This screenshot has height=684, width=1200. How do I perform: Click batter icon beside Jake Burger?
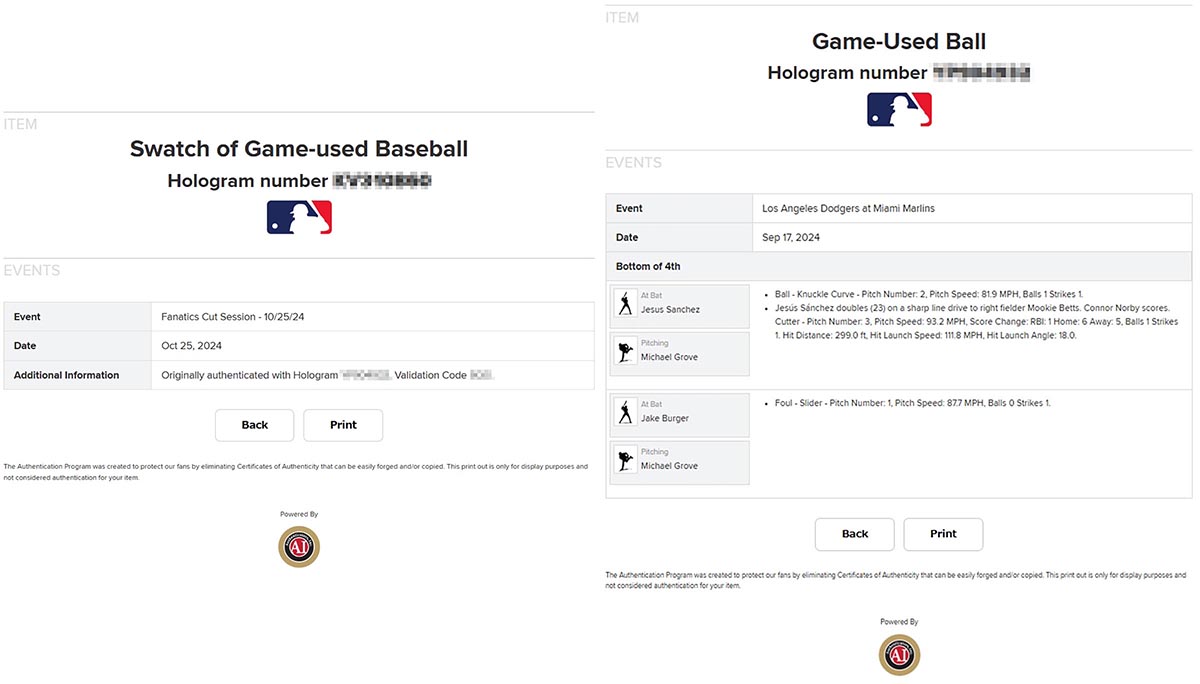click(x=626, y=412)
